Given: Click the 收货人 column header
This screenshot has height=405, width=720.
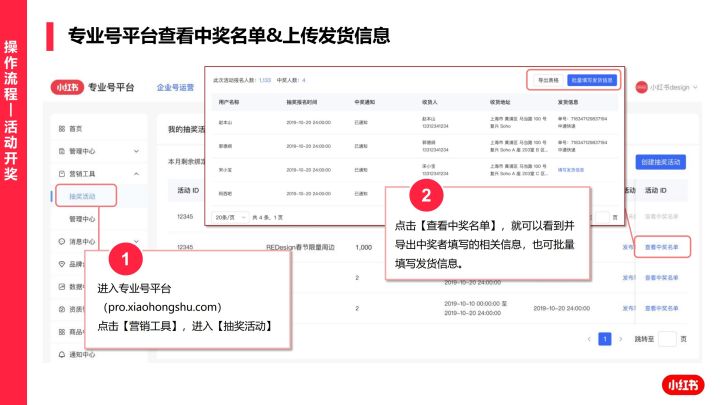Looking at the screenshot, I should click(x=429, y=102).
